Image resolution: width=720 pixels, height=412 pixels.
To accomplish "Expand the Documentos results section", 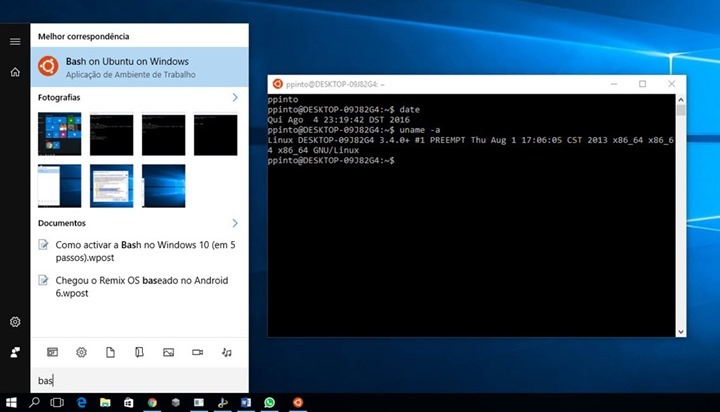I will [235, 223].
